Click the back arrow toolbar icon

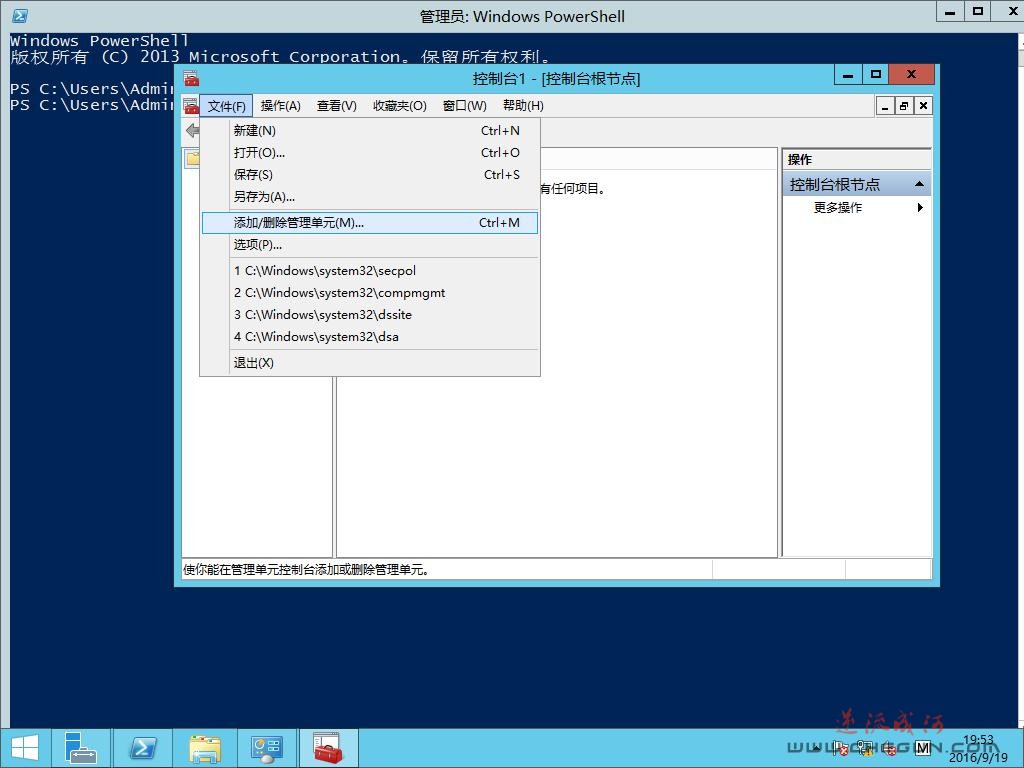coord(193,131)
